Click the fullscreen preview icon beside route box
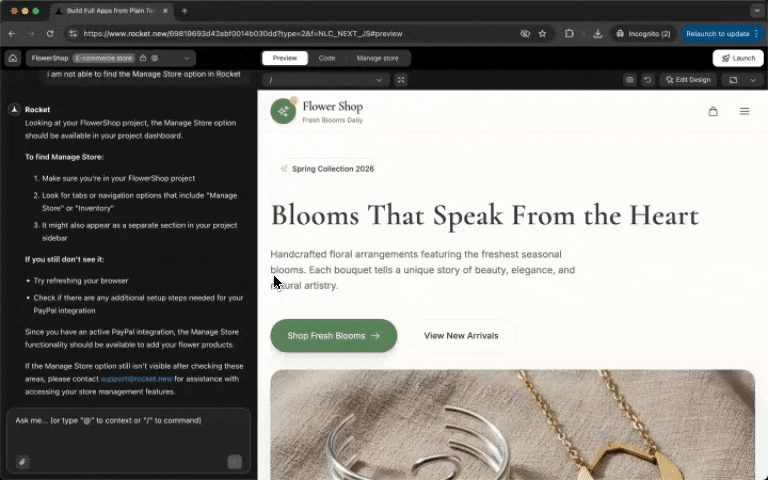Screen dimensions: 768x480 [x=401, y=80]
